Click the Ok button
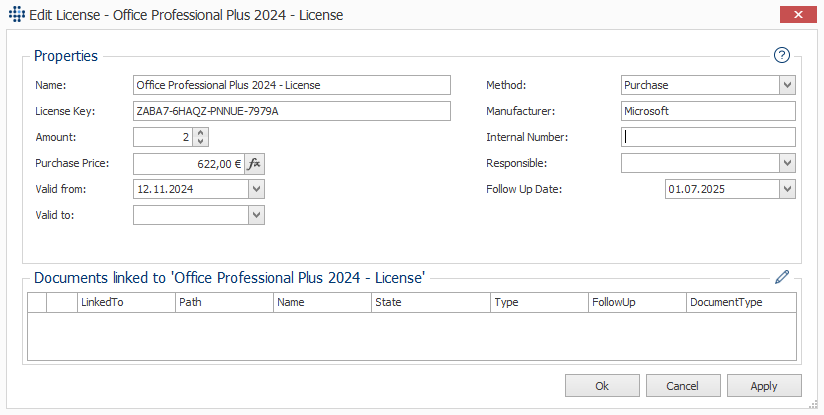The width and height of the screenshot is (824, 415). [x=602, y=386]
